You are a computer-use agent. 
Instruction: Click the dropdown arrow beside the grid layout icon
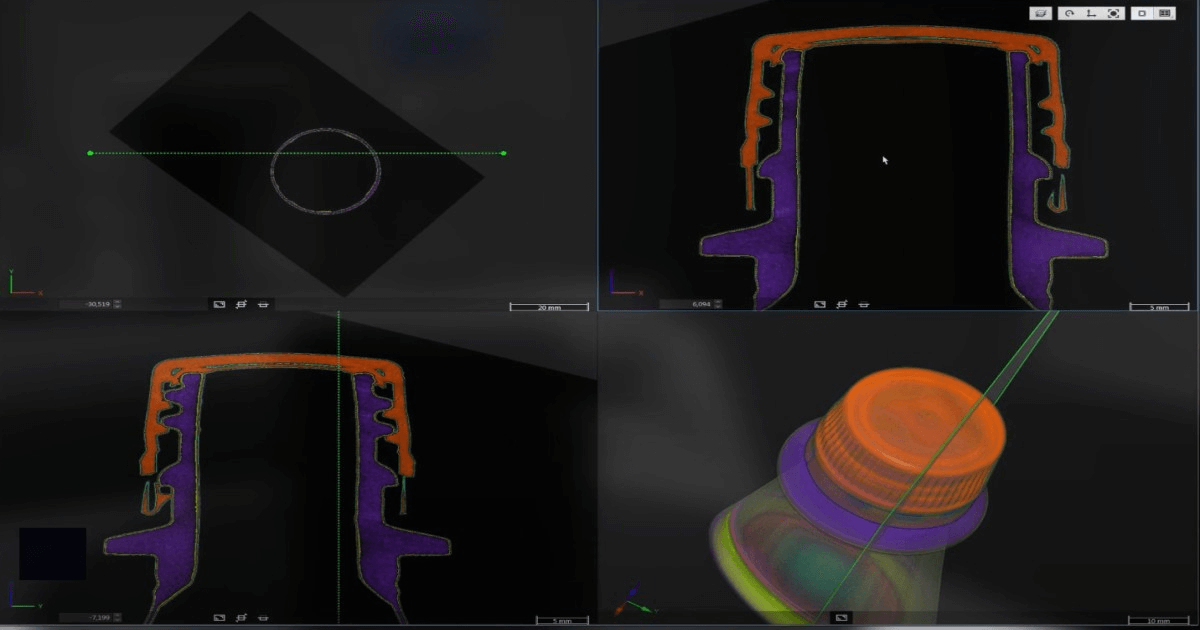pyautogui.click(x=1172, y=20)
